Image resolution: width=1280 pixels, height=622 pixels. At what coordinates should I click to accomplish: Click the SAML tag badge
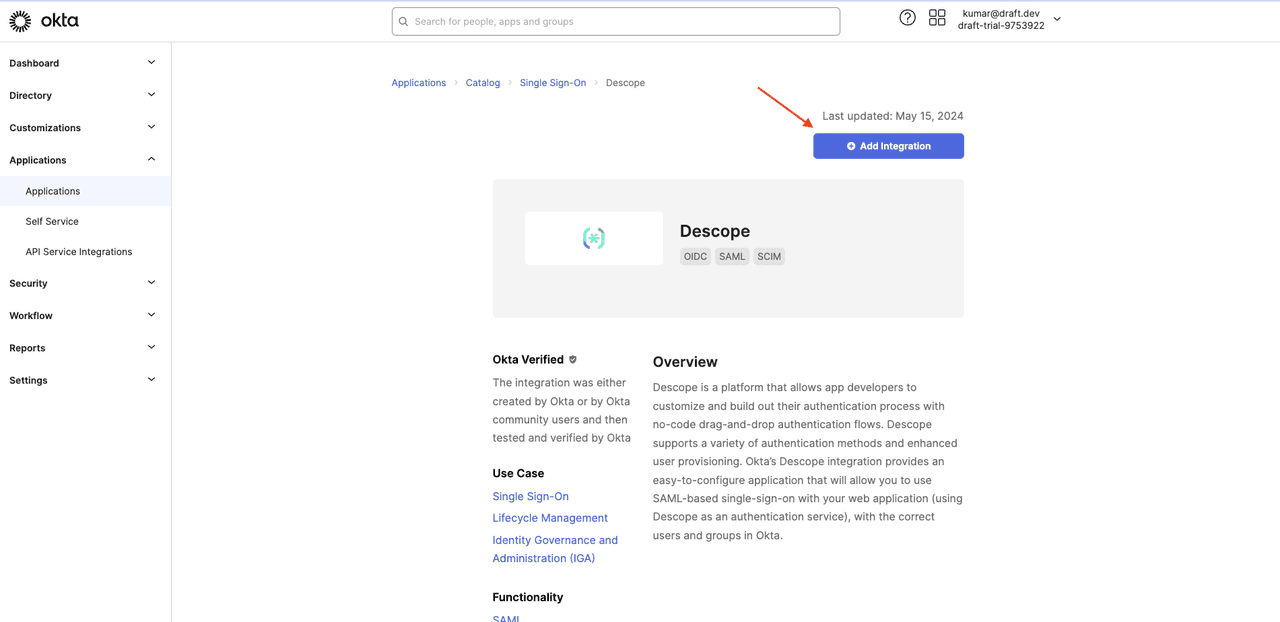732,257
